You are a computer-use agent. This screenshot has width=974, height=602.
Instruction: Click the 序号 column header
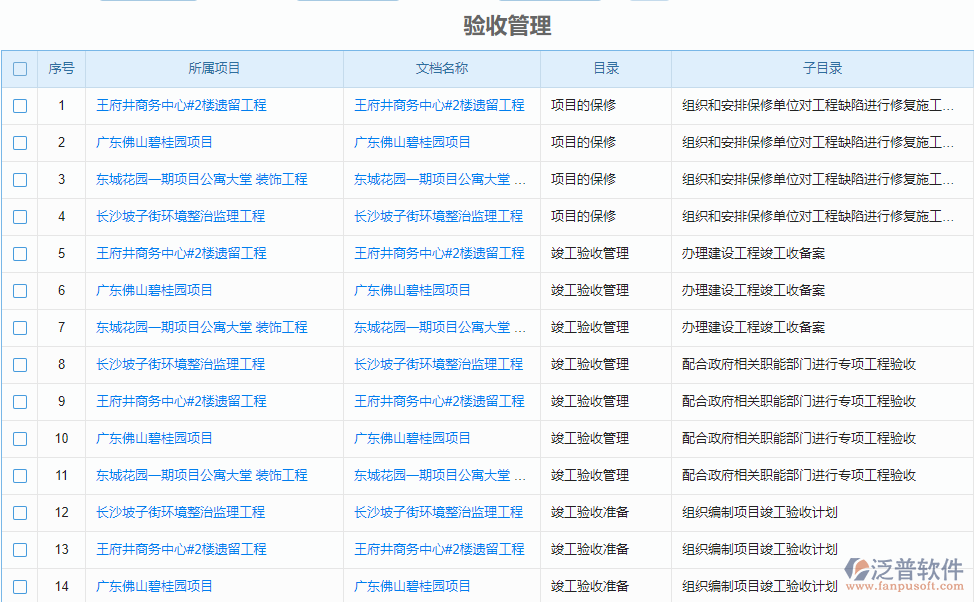pos(61,68)
